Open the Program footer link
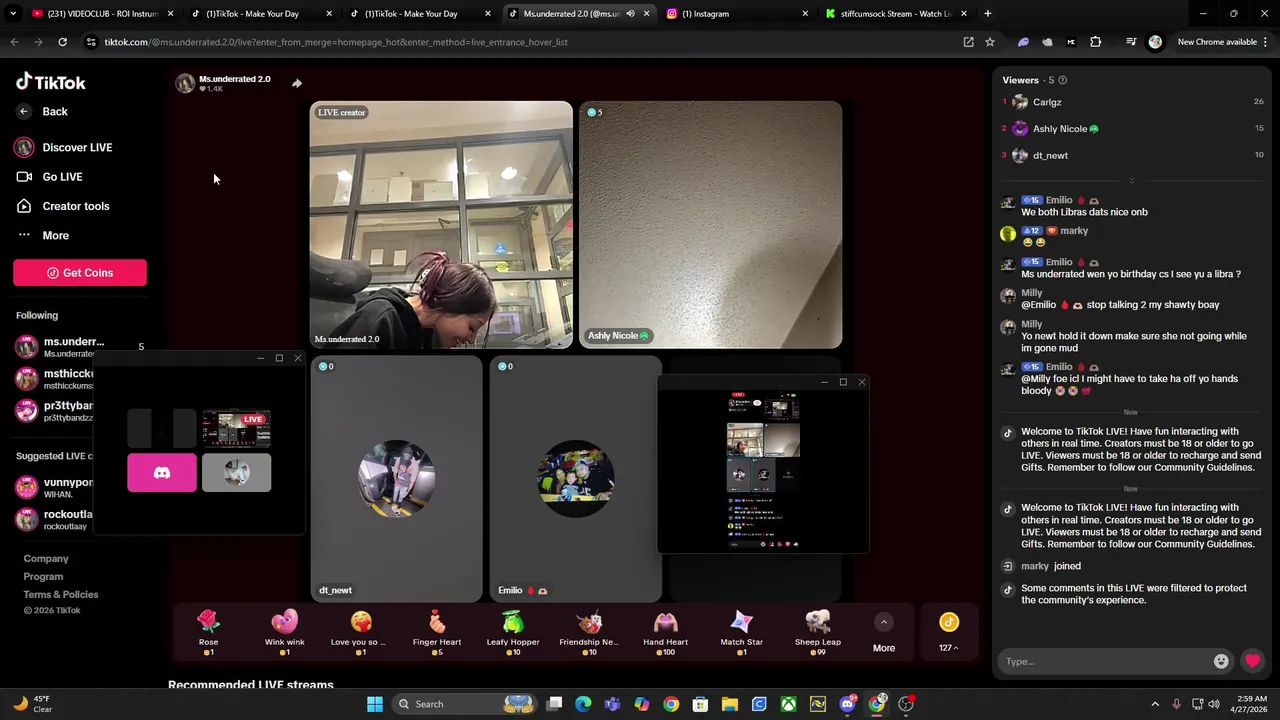The image size is (1280, 720). point(43,577)
